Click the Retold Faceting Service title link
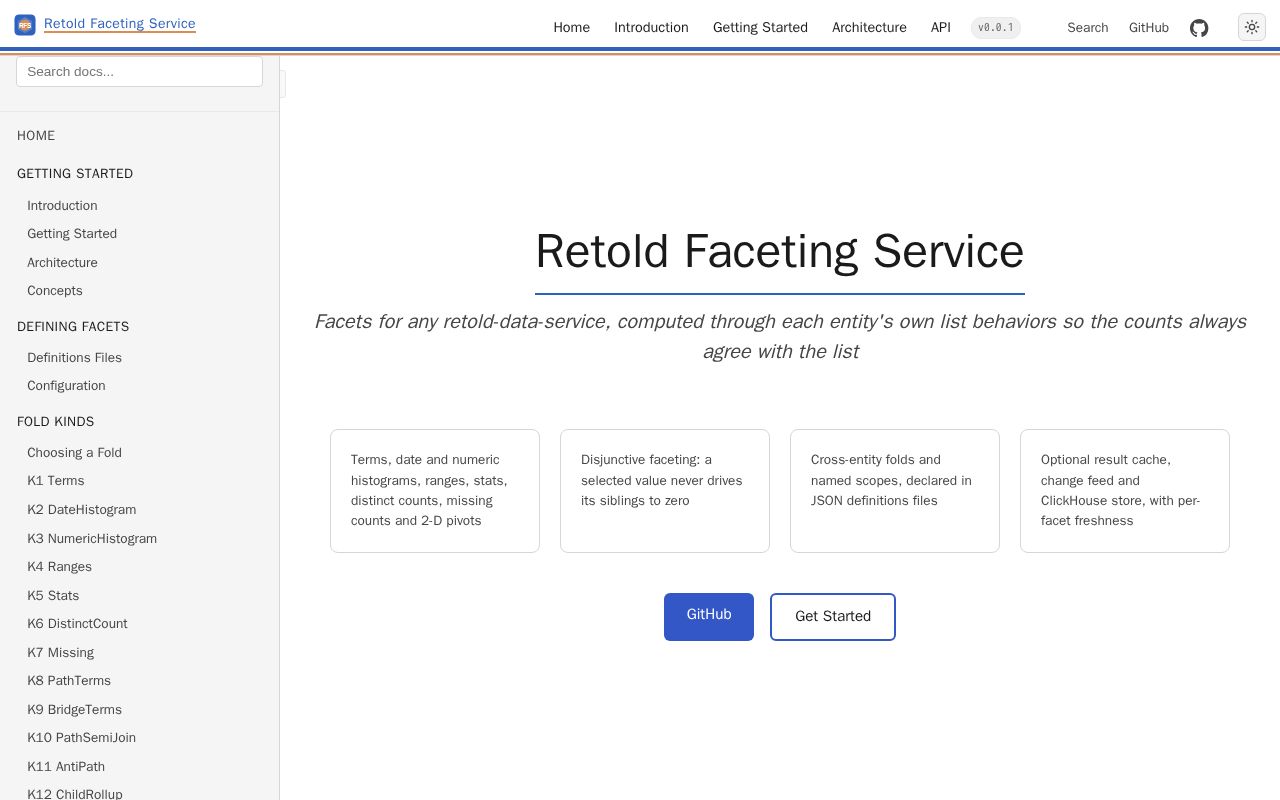The width and height of the screenshot is (1280, 800). (x=120, y=24)
